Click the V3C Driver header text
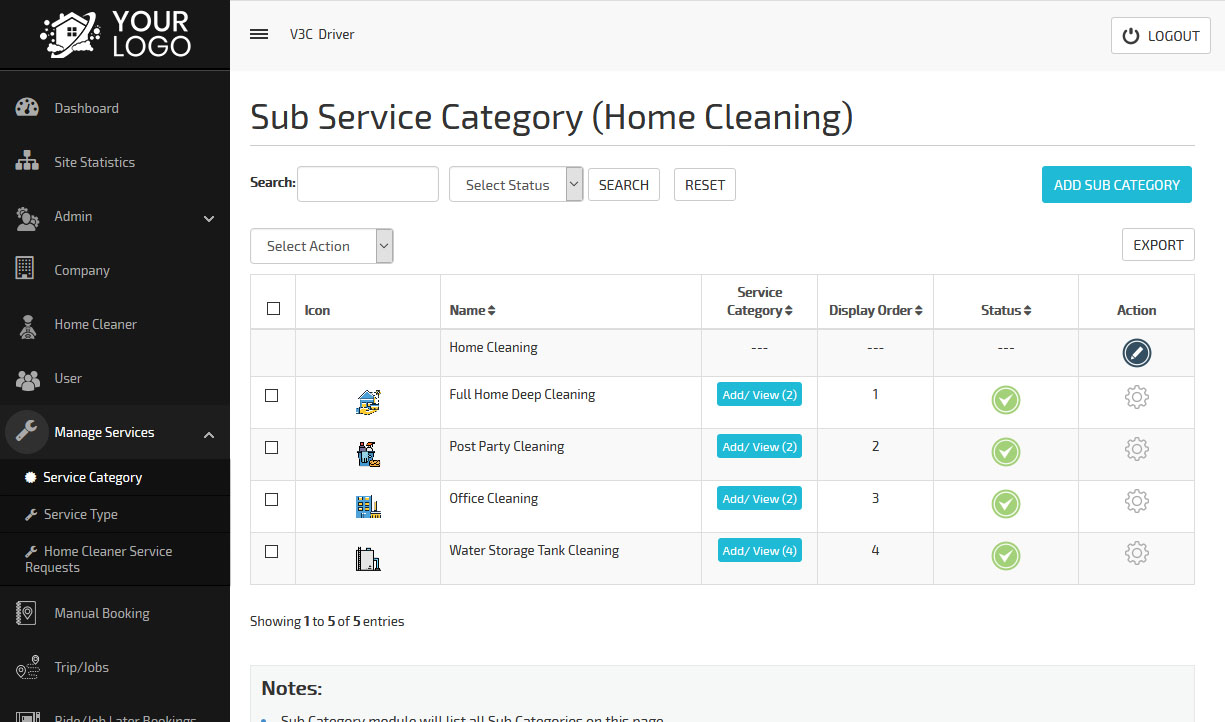The image size is (1225, 722). point(322,34)
